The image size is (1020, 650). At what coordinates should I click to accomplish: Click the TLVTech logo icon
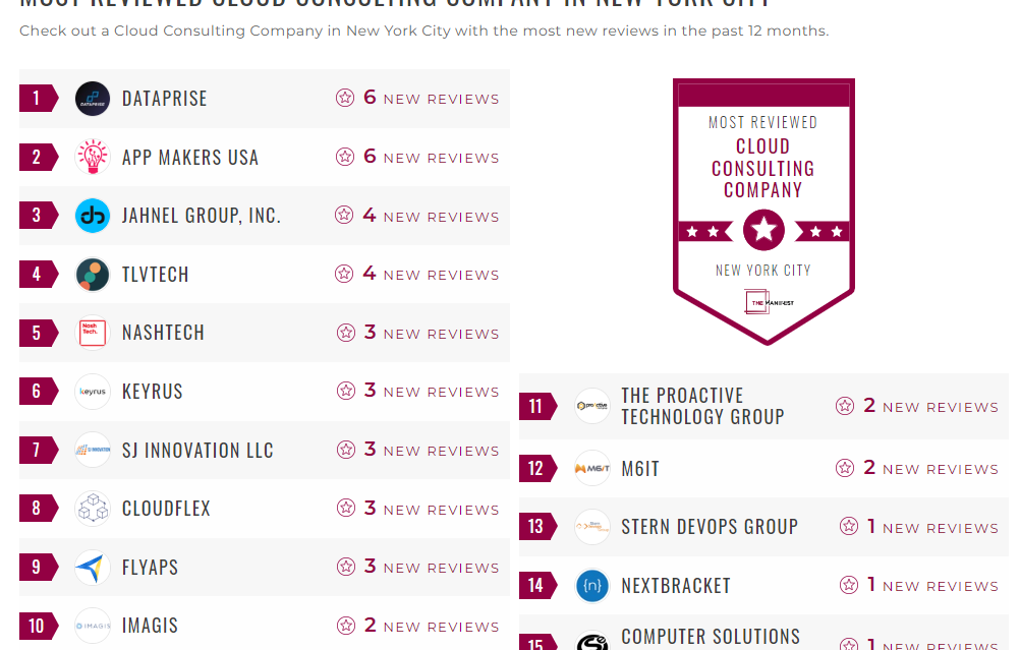coord(92,274)
